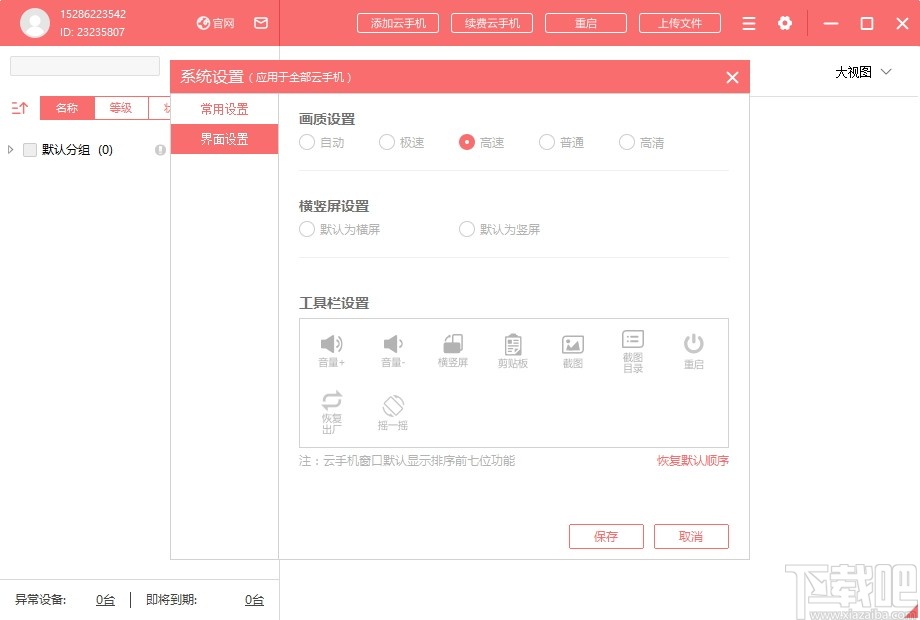Select the 高清 quality radio button
The width and height of the screenshot is (920, 620).
[x=626, y=142]
